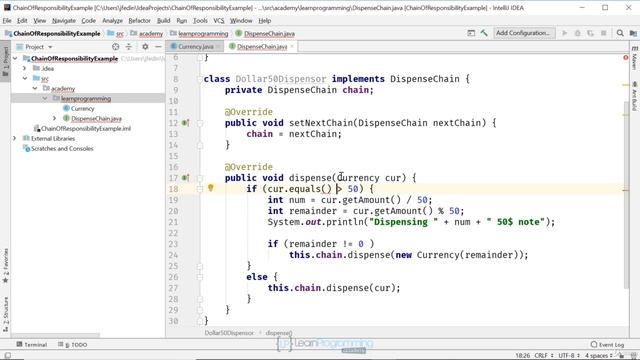
Task: Switch to the Currency.java editor tab
Action: click(x=196, y=47)
